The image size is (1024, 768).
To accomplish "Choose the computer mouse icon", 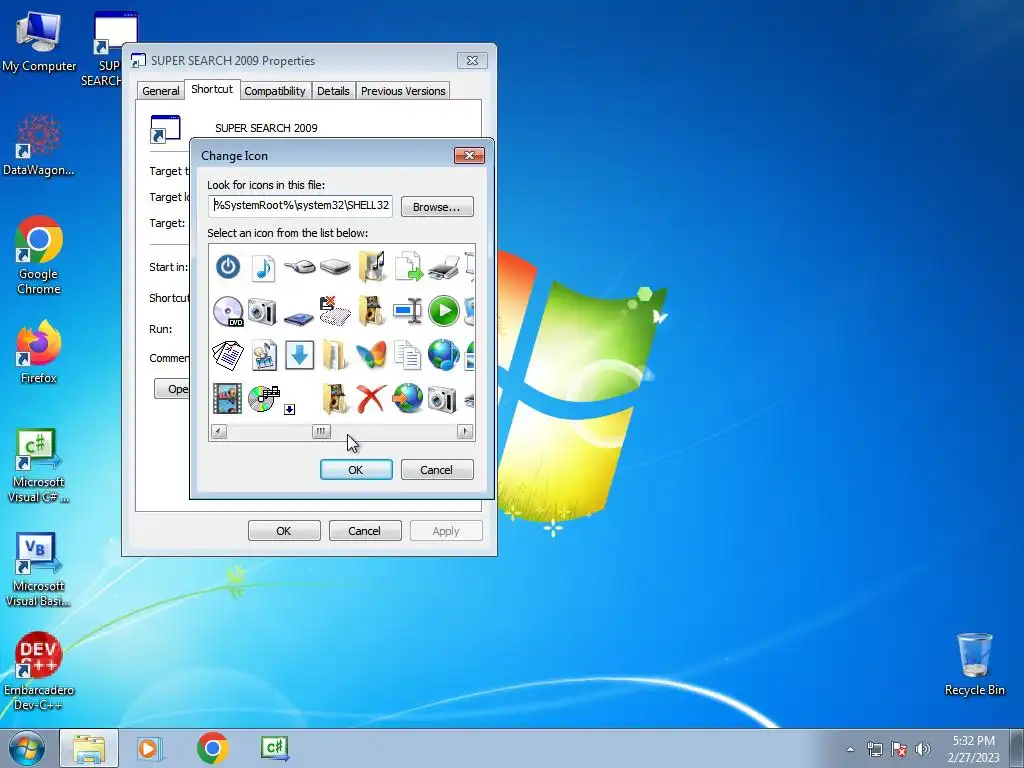I will 299,266.
